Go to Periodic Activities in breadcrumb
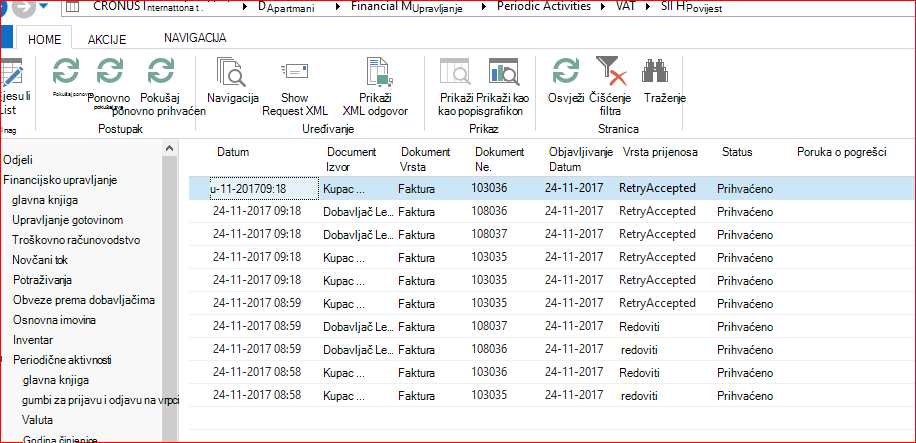The width and height of the screenshot is (916, 443). click(x=544, y=7)
